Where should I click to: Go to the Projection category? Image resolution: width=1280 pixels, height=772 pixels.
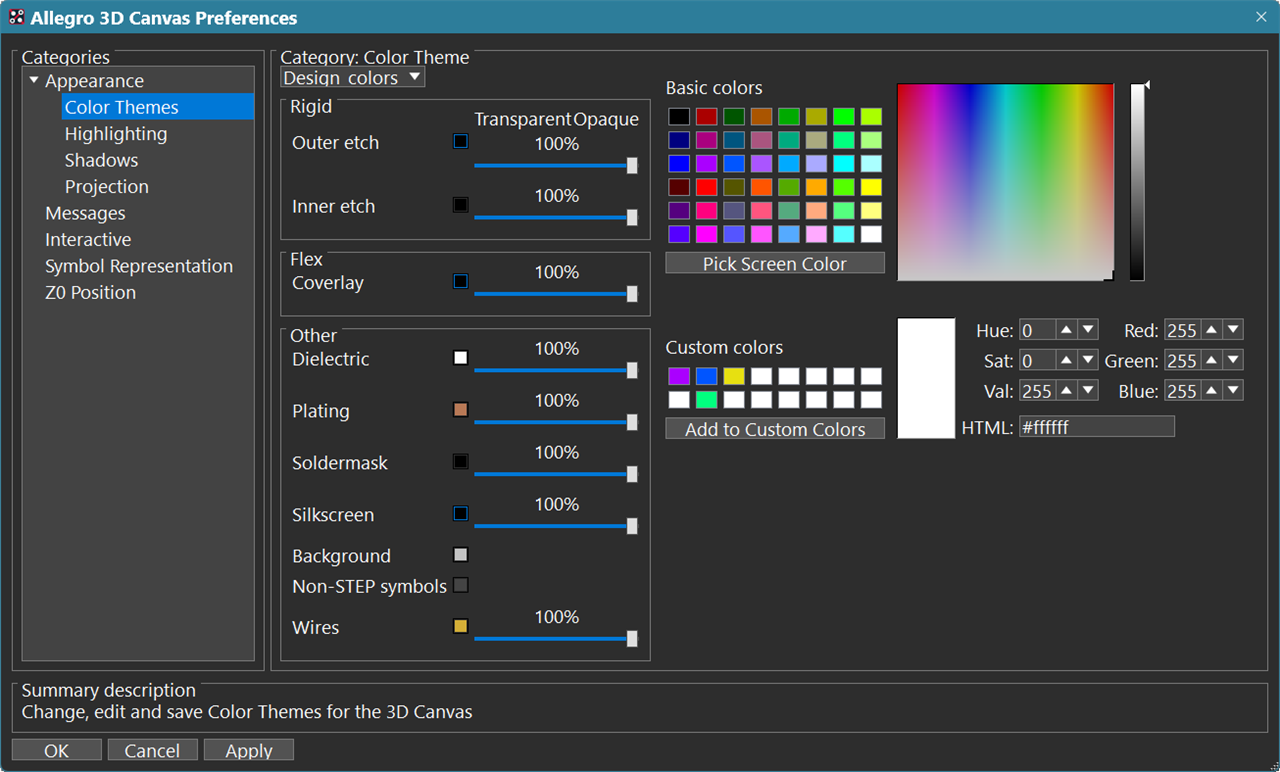click(106, 186)
